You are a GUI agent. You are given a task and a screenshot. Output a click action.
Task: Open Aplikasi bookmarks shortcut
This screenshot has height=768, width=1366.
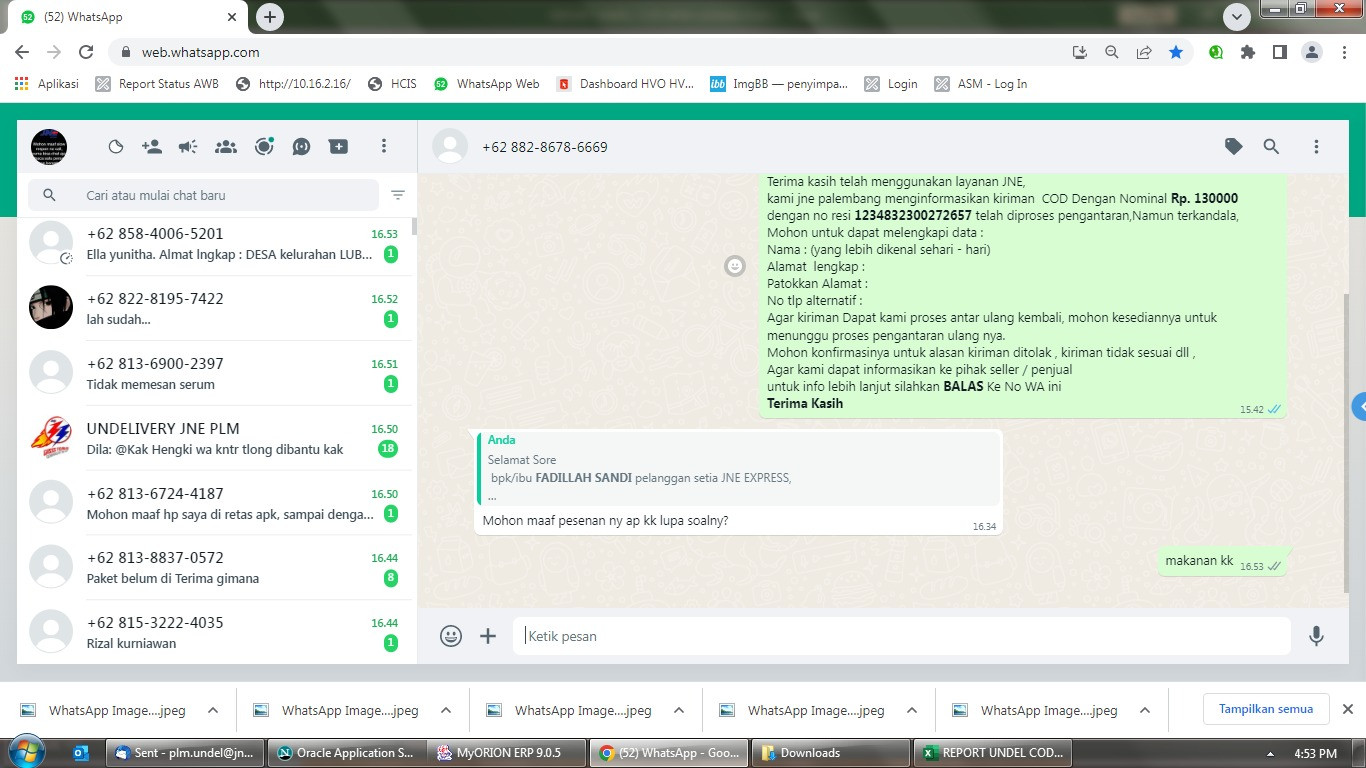click(47, 84)
